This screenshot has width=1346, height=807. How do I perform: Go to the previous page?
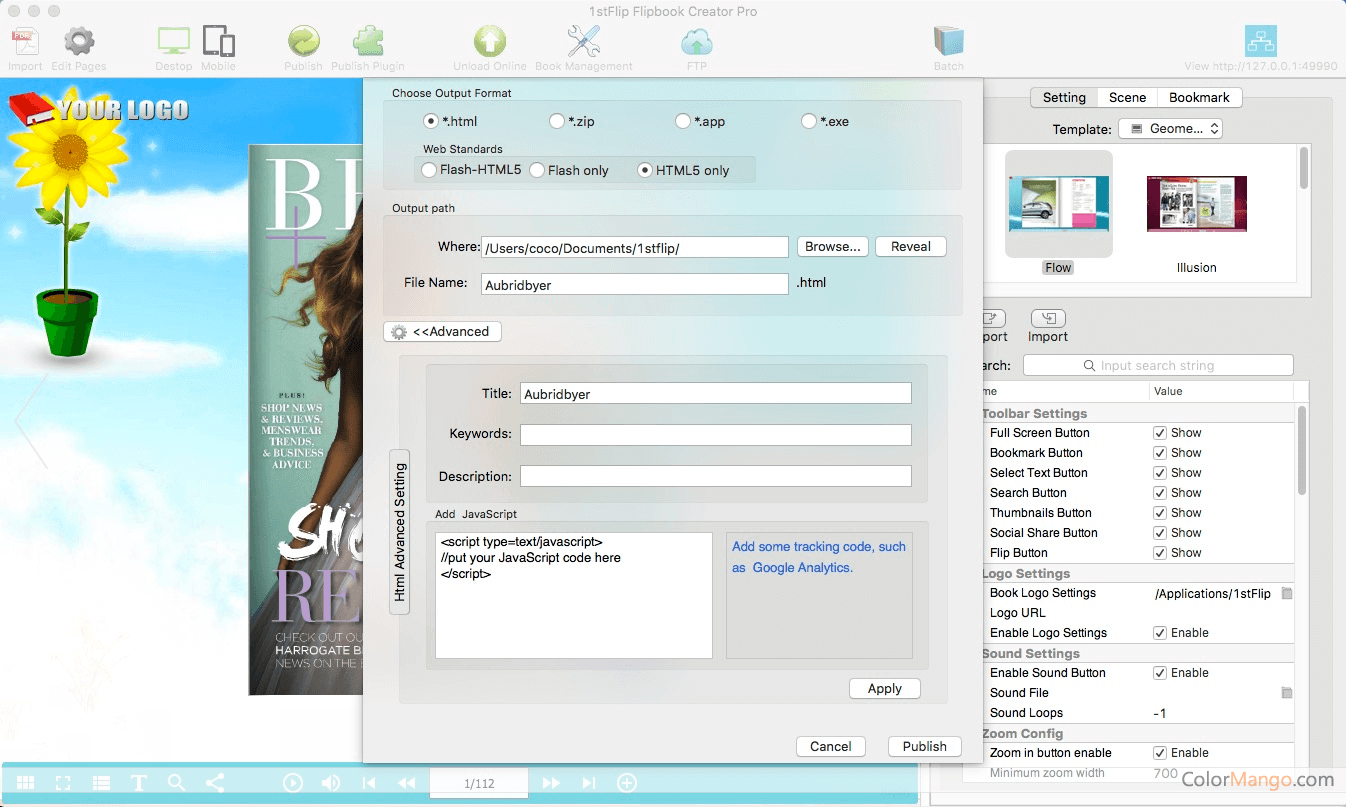click(406, 783)
